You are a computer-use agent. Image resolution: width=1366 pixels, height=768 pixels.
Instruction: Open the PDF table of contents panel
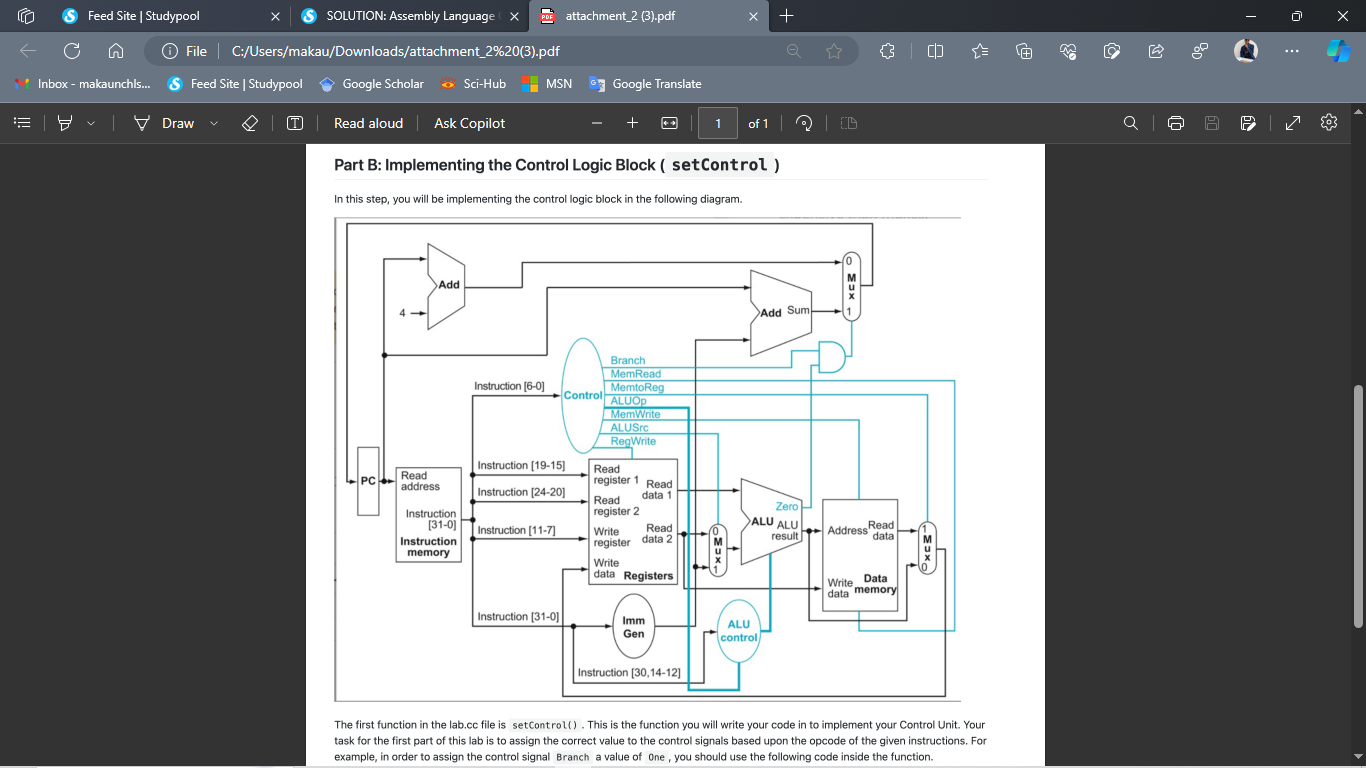click(23, 123)
